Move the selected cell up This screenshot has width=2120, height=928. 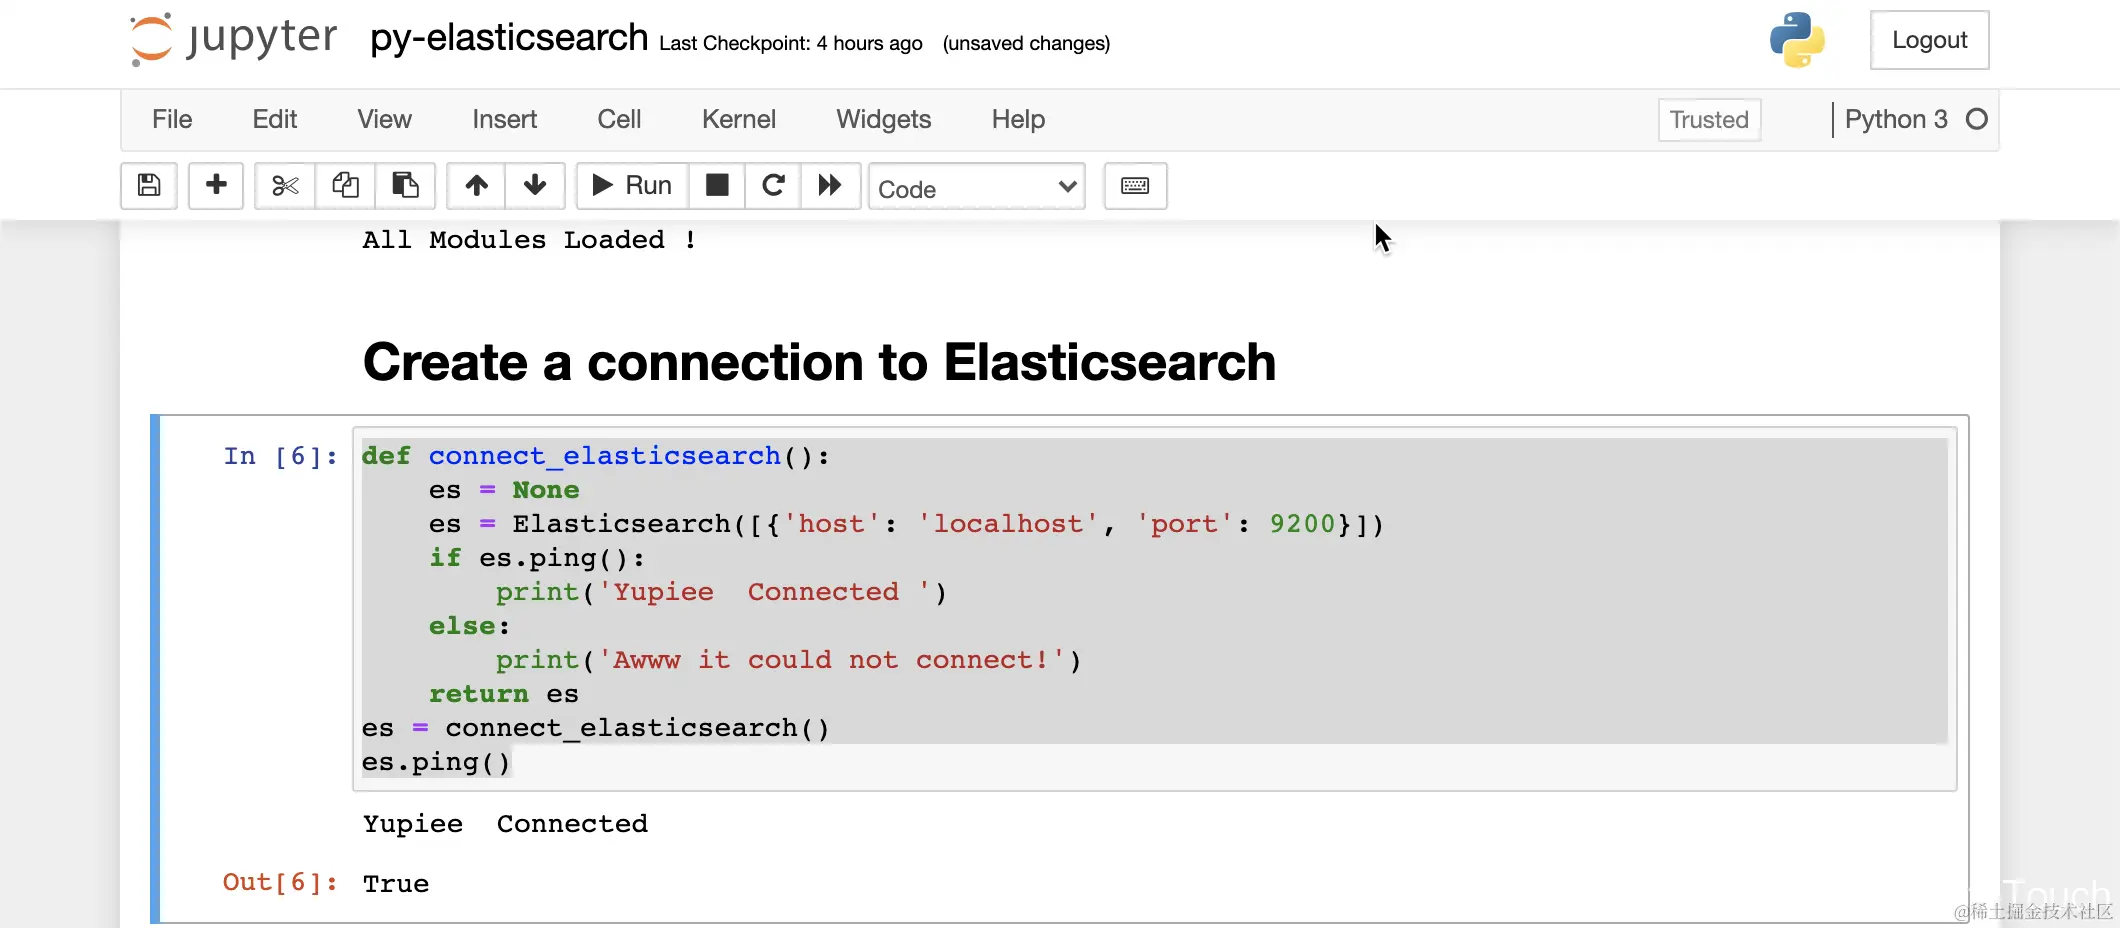point(476,185)
